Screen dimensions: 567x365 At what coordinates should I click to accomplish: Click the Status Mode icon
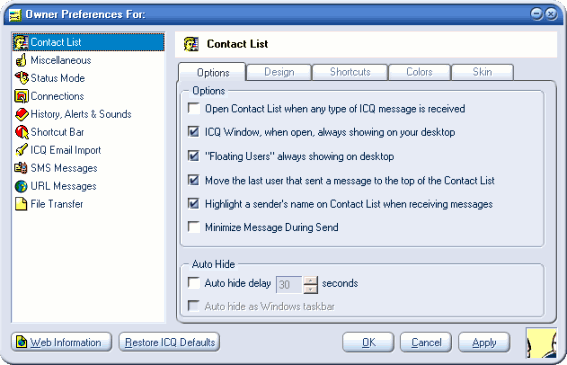21,78
